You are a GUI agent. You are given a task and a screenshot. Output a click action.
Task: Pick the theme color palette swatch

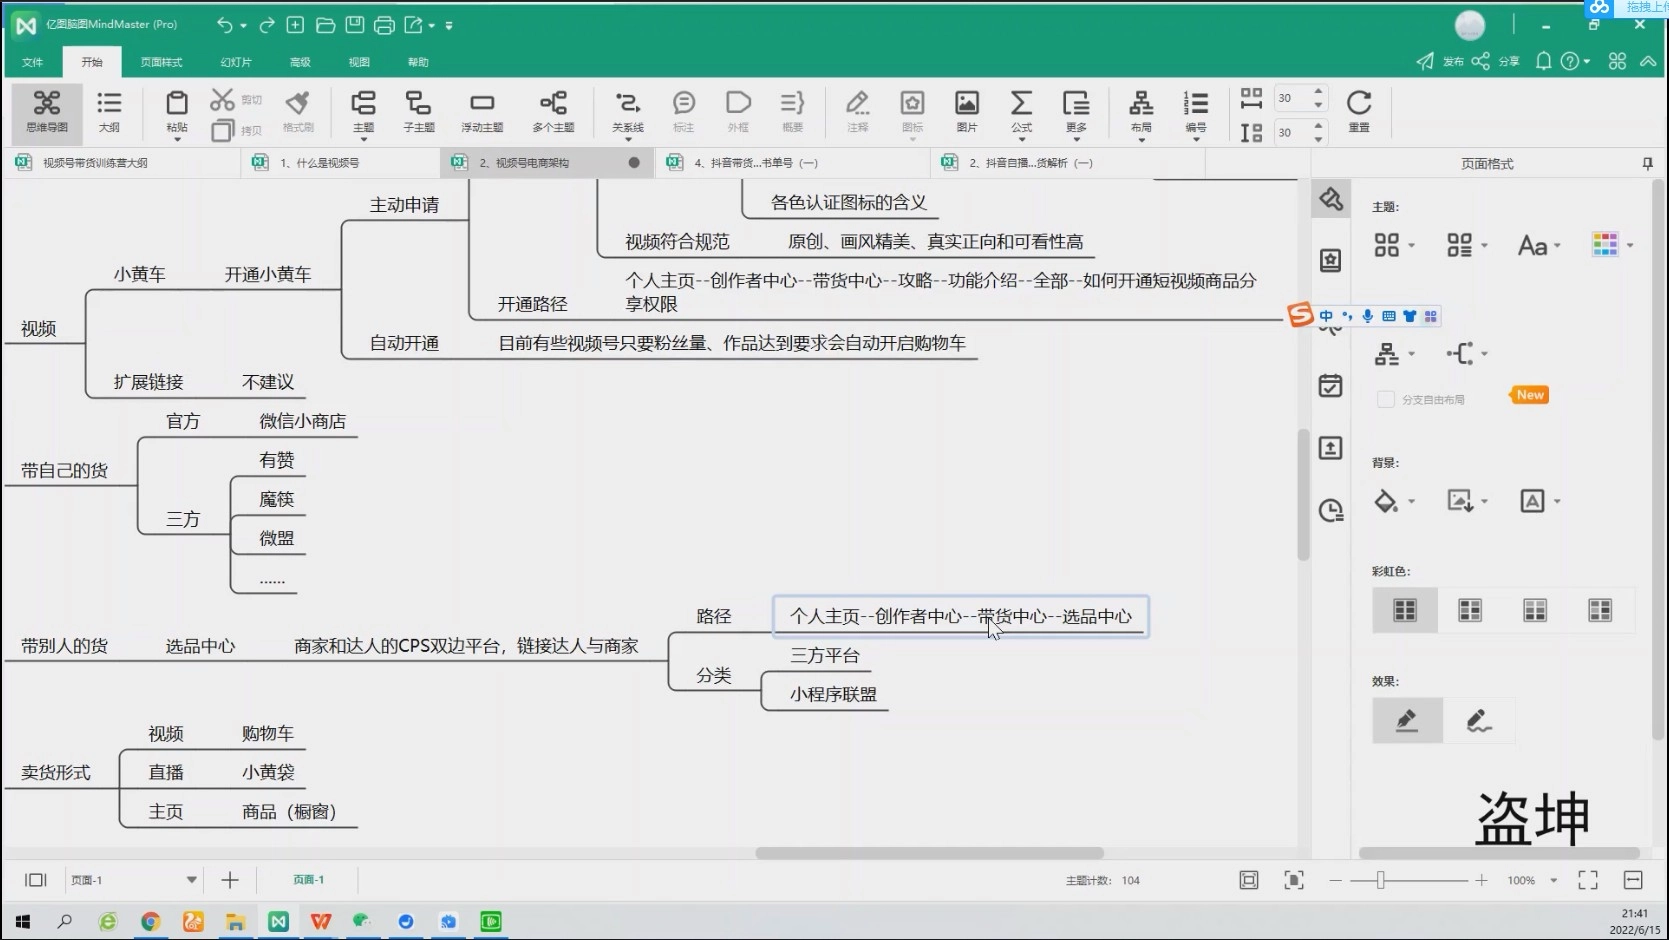pos(1607,245)
